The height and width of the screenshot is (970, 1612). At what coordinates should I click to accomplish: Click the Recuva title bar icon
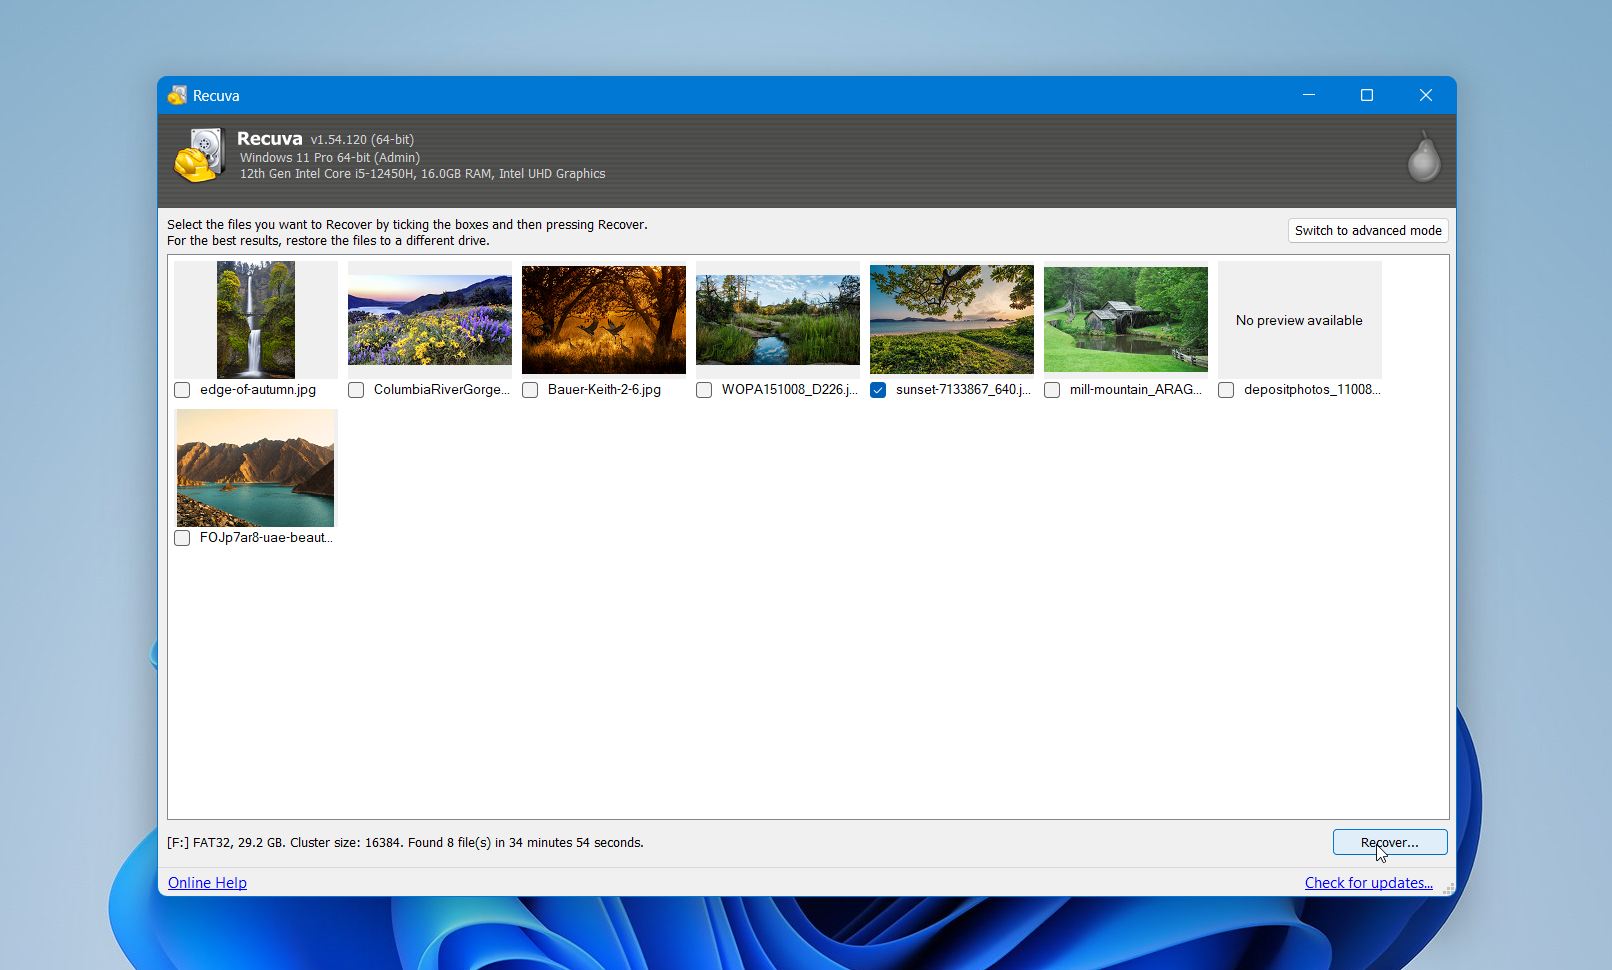(x=177, y=96)
